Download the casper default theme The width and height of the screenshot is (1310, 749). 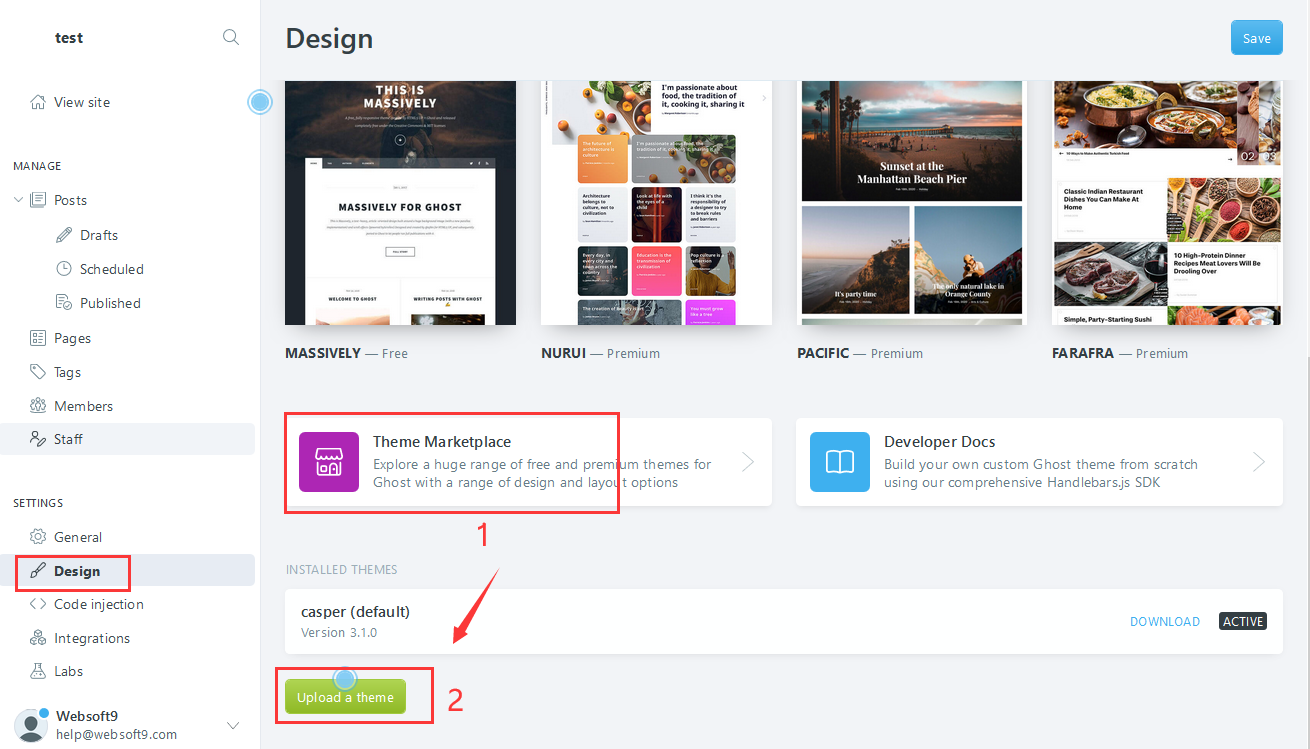pyautogui.click(x=1164, y=621)
